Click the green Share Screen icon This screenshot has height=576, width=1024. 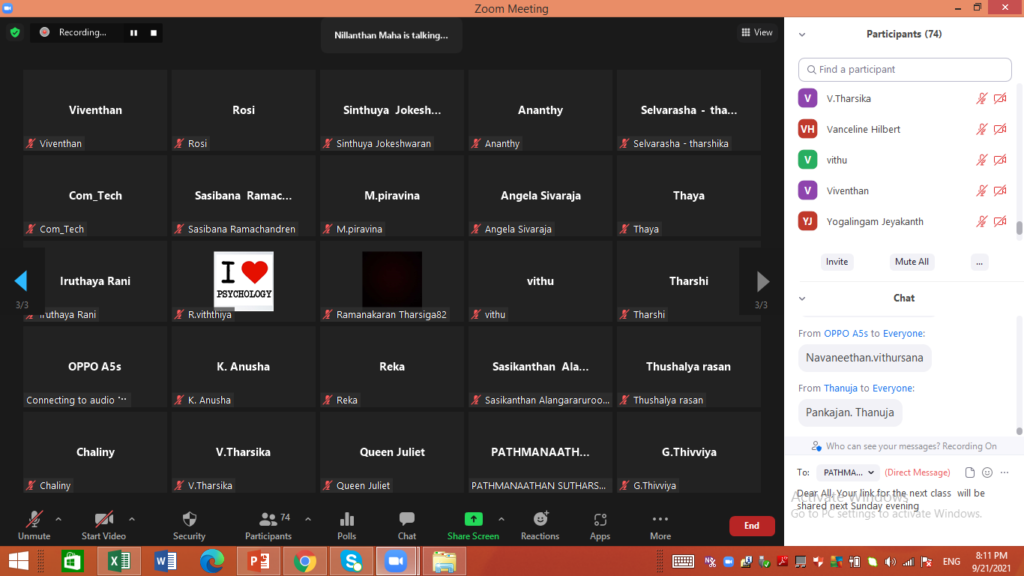click(473, 519)
